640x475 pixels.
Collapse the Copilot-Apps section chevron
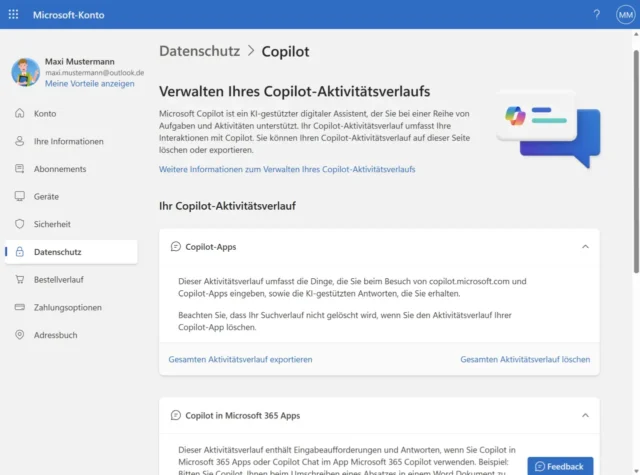(x=585, y=246)
